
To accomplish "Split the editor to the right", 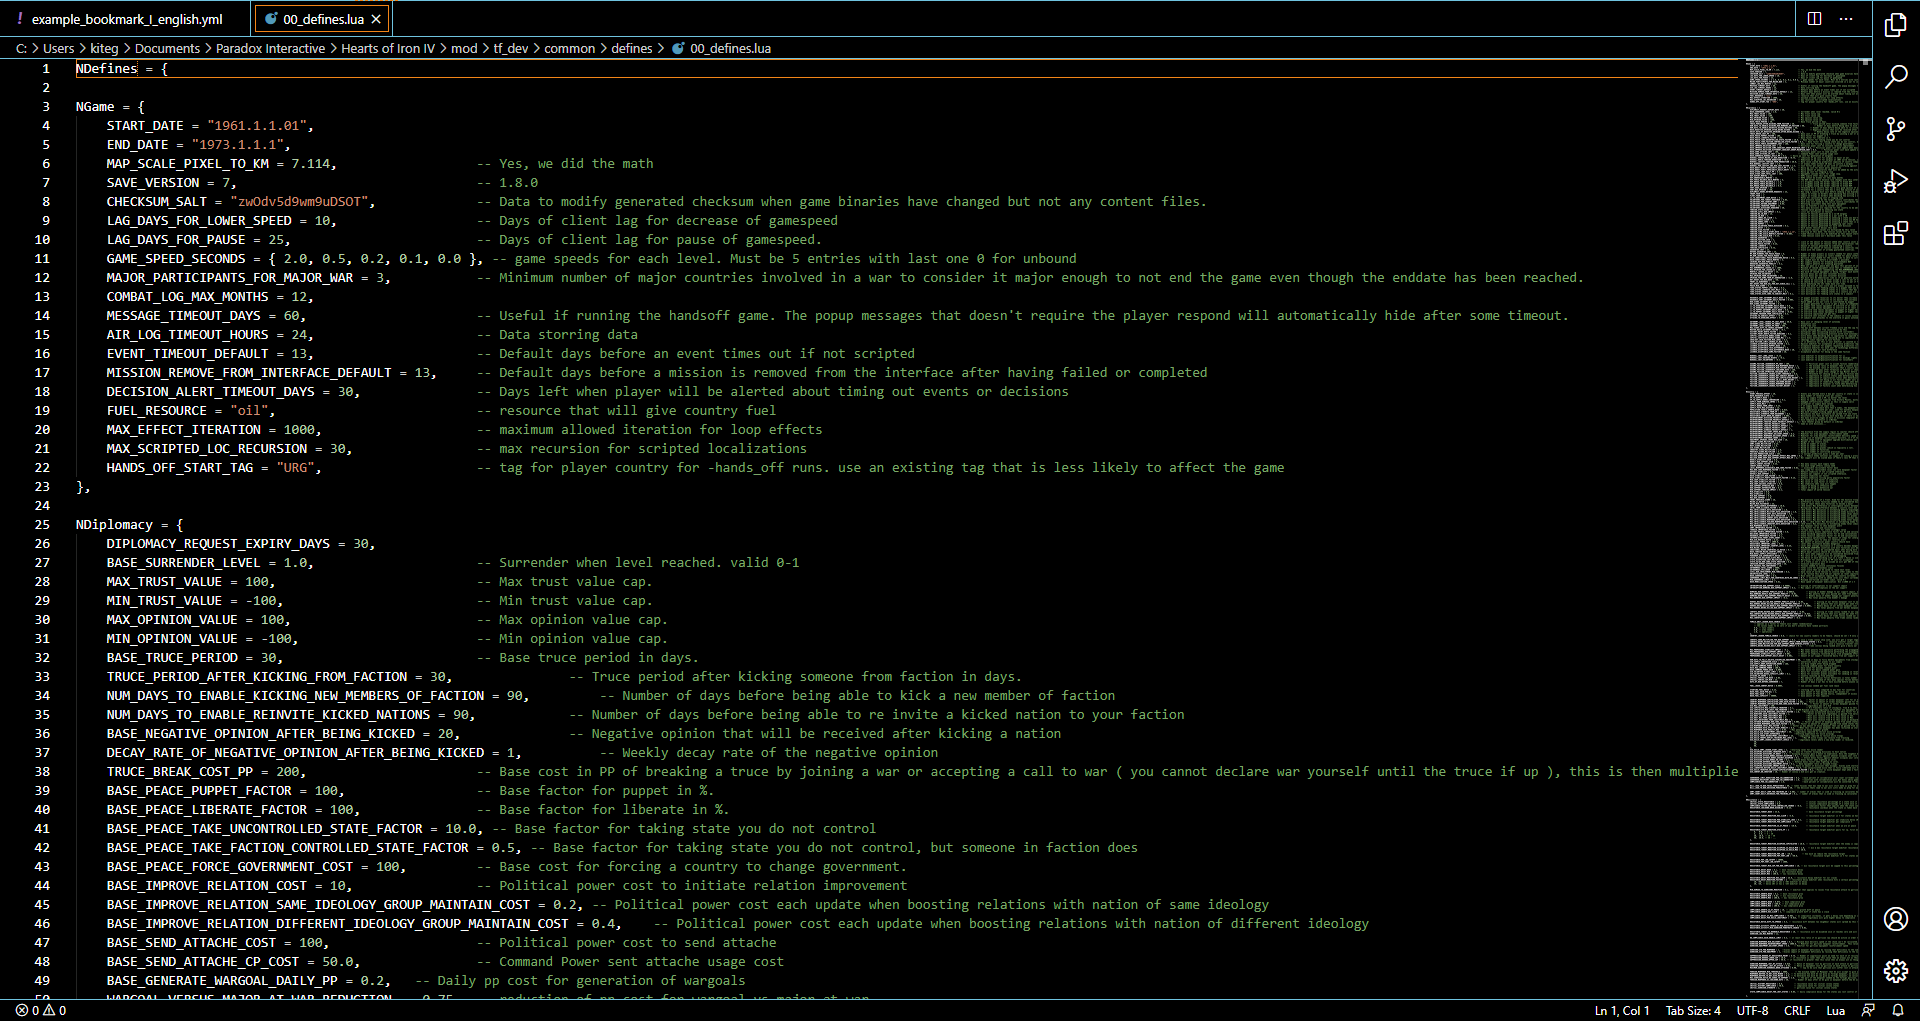I will [1815, 18].
